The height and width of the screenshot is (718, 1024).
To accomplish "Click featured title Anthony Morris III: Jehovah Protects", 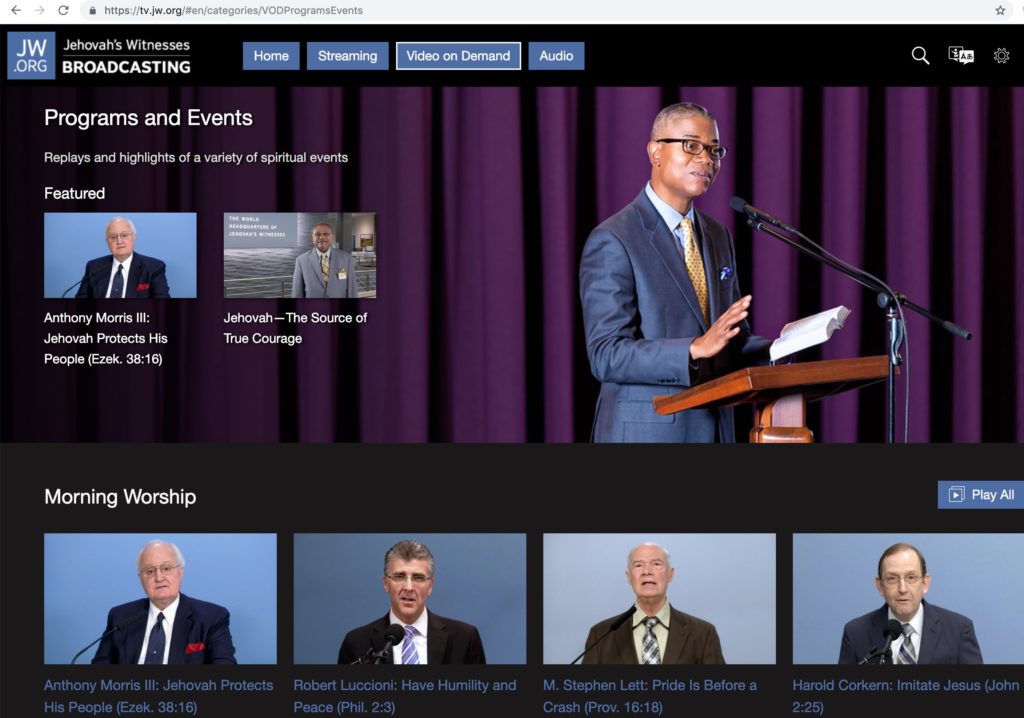I will click(x=106, y=338).
